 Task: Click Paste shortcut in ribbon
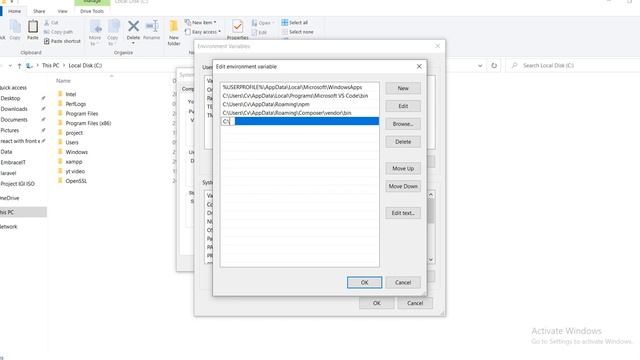point(62,41)
